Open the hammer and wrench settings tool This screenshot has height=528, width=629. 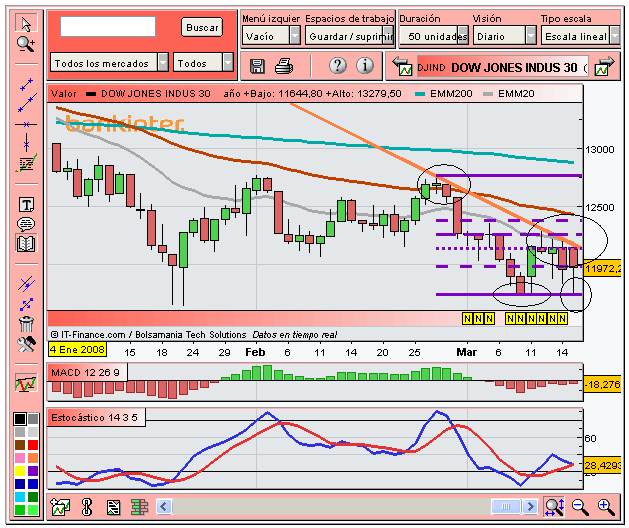(26, 344)
